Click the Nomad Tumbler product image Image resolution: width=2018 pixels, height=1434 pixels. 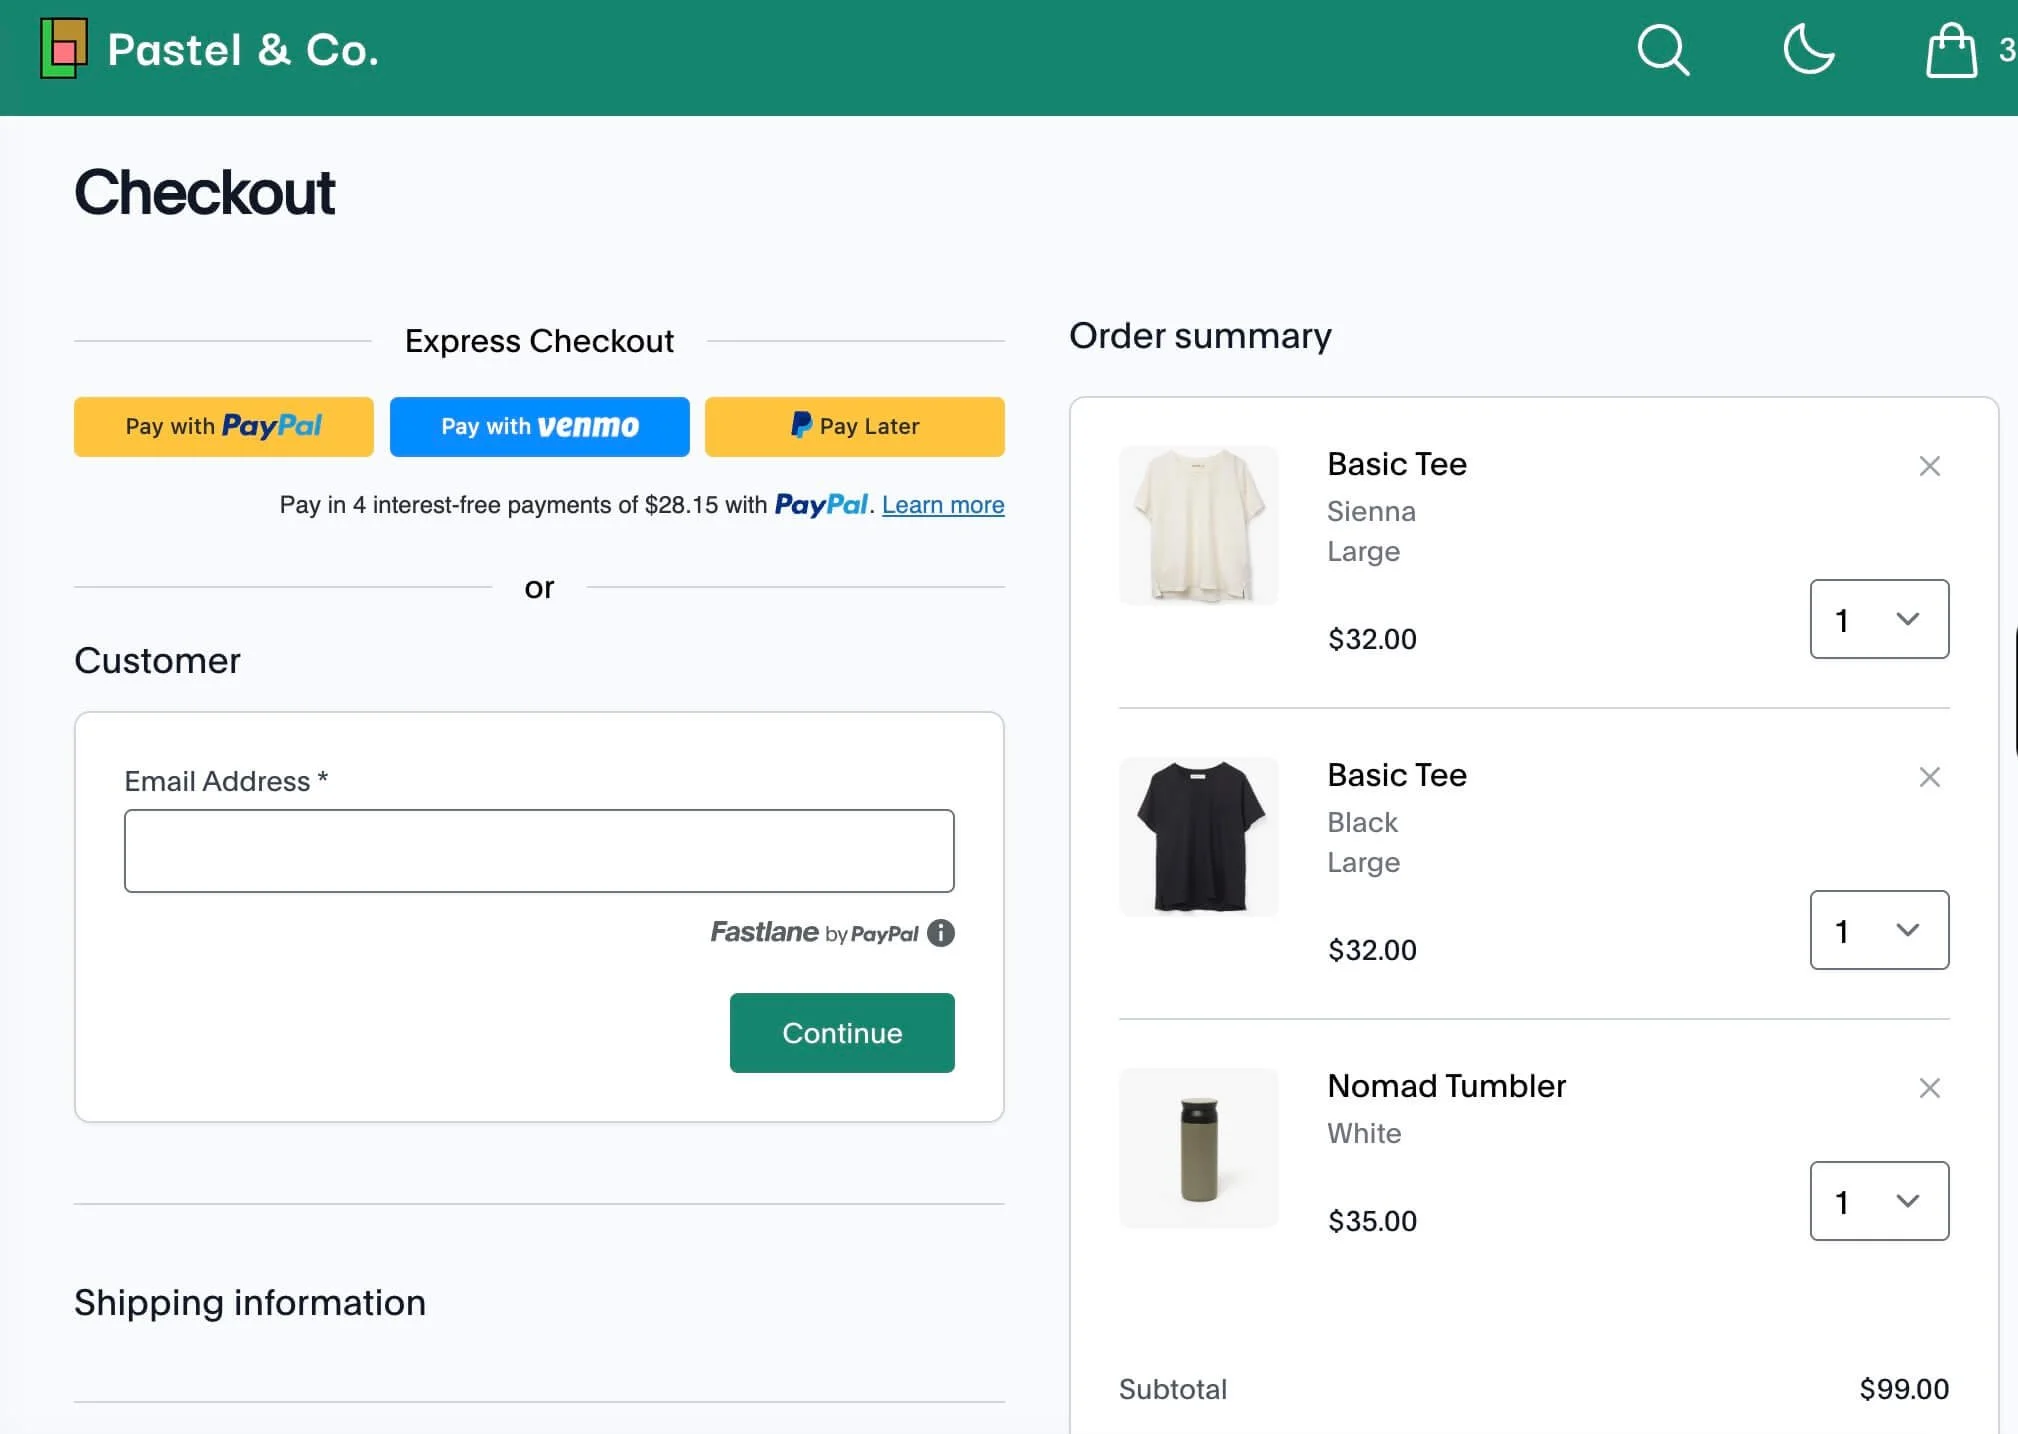click(1198, 1147)
